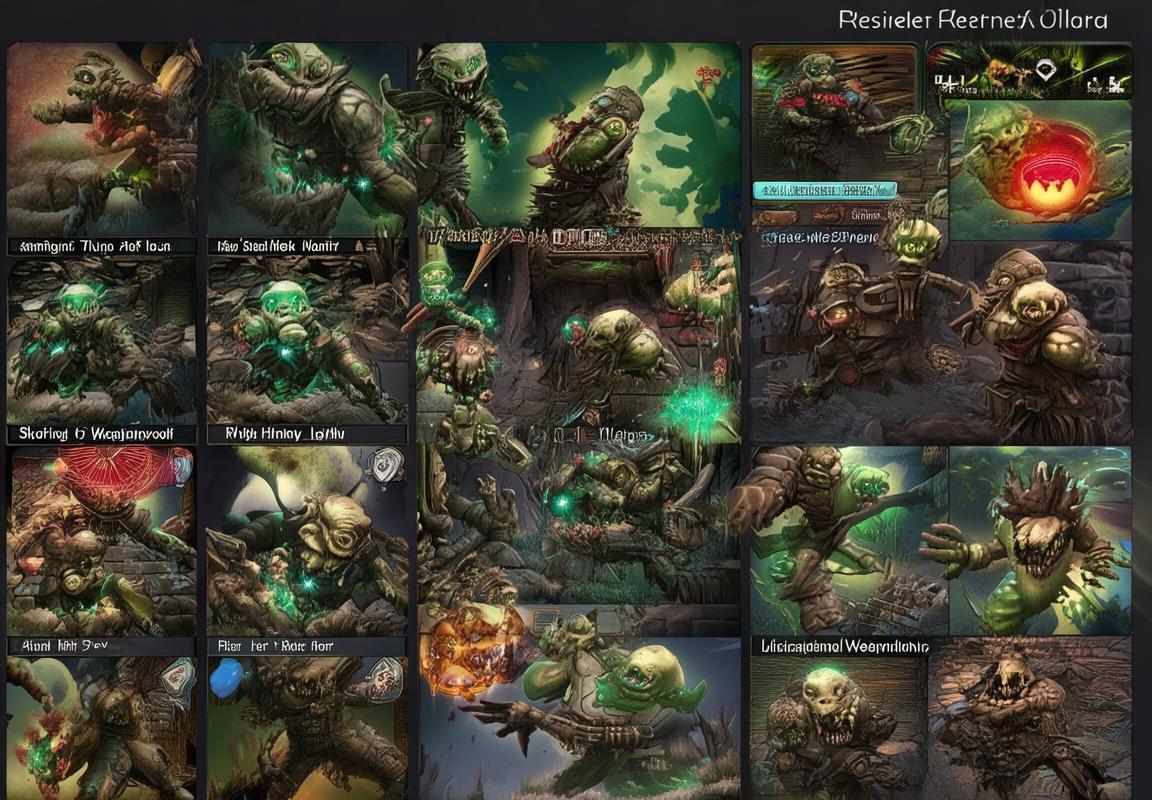
Task: Click the red-brown button beside 'Grinino'
Action: pos(827,216)
